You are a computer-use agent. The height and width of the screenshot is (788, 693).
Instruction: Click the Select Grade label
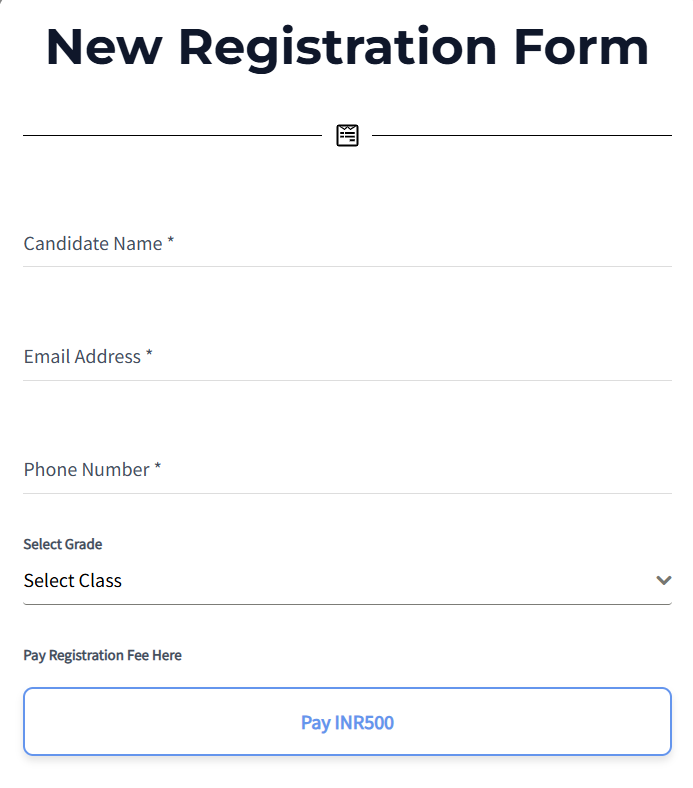(63, 545)
